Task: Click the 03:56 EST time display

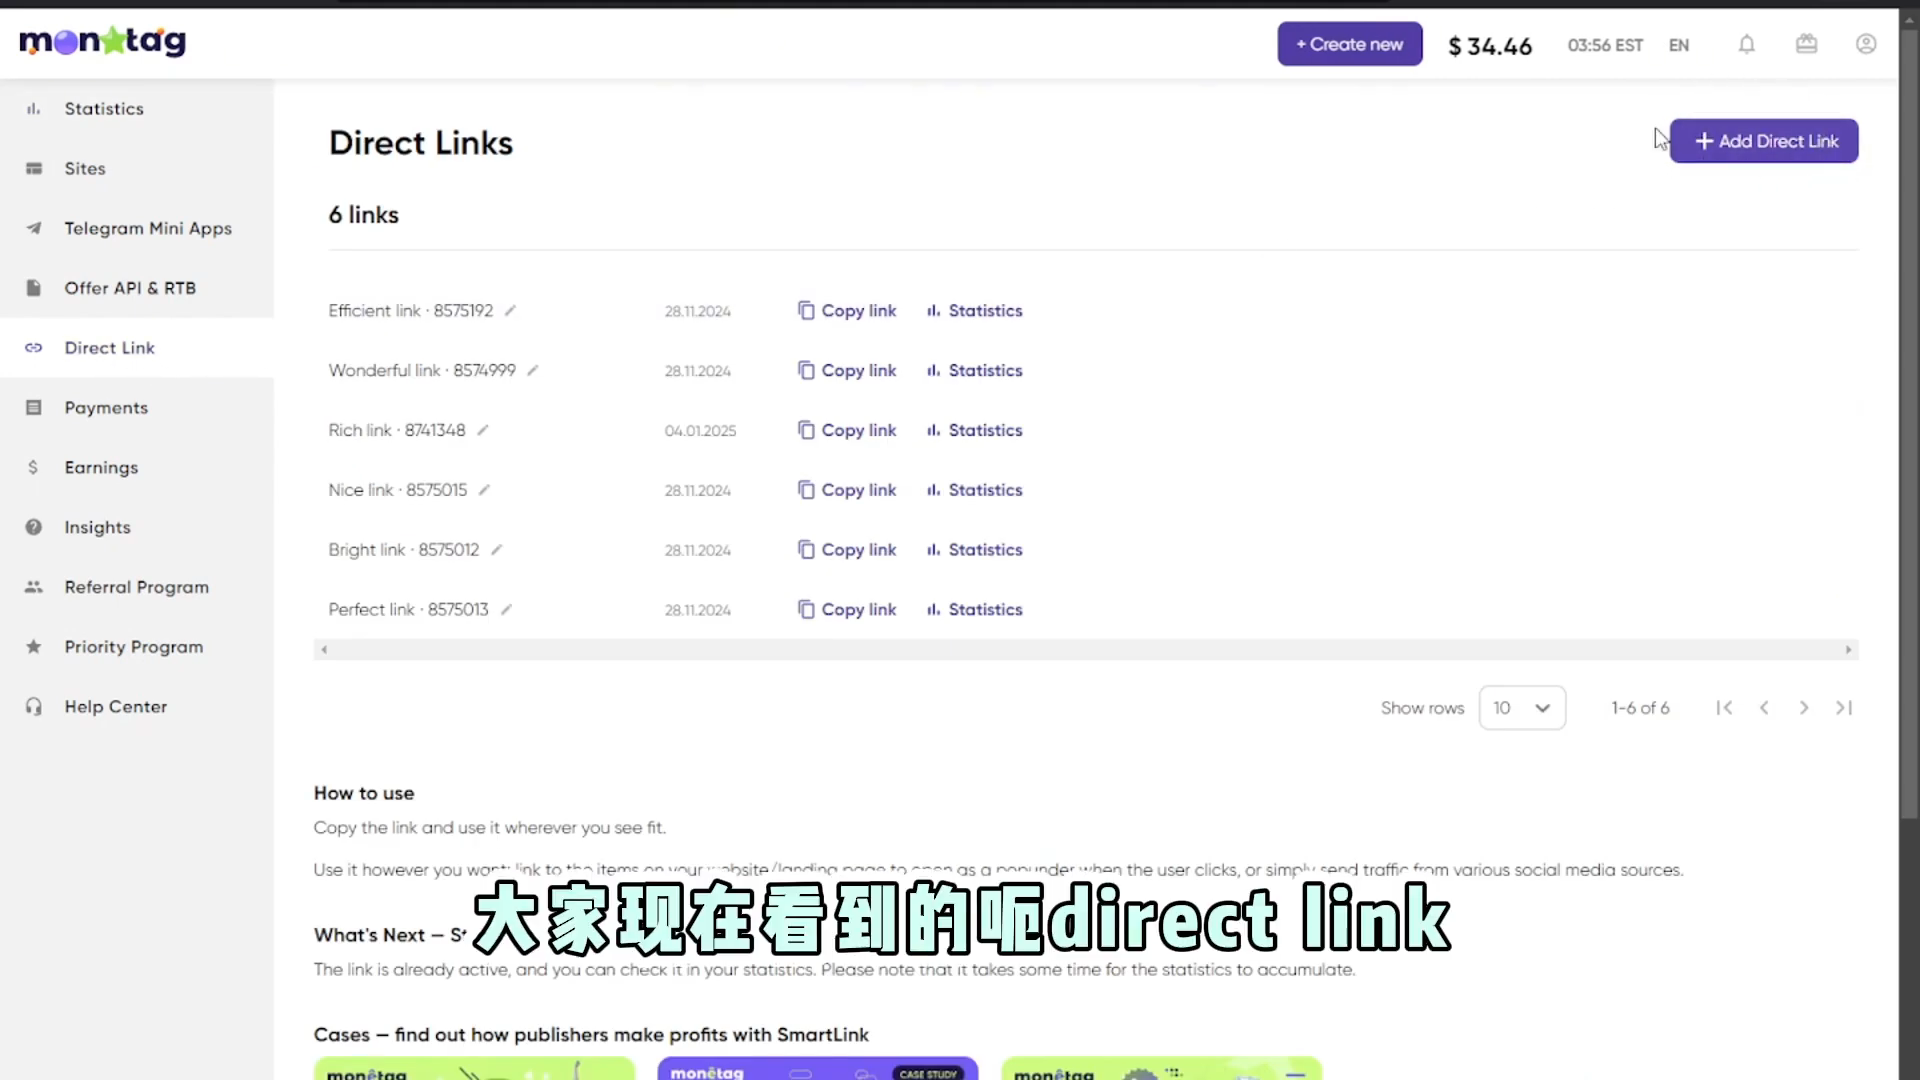Action: pos(1605,45)
